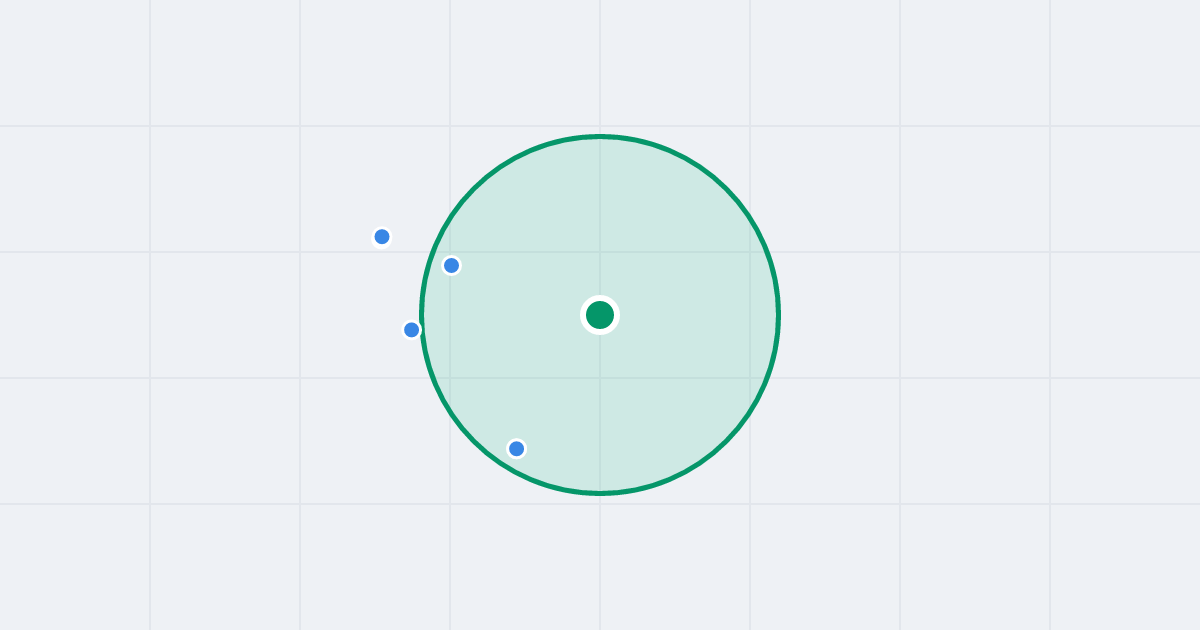The width and height of the screenshot is (1200, 630).
Task: Click the rightmost point of the green circle border
Action: (x=778, y=315)
